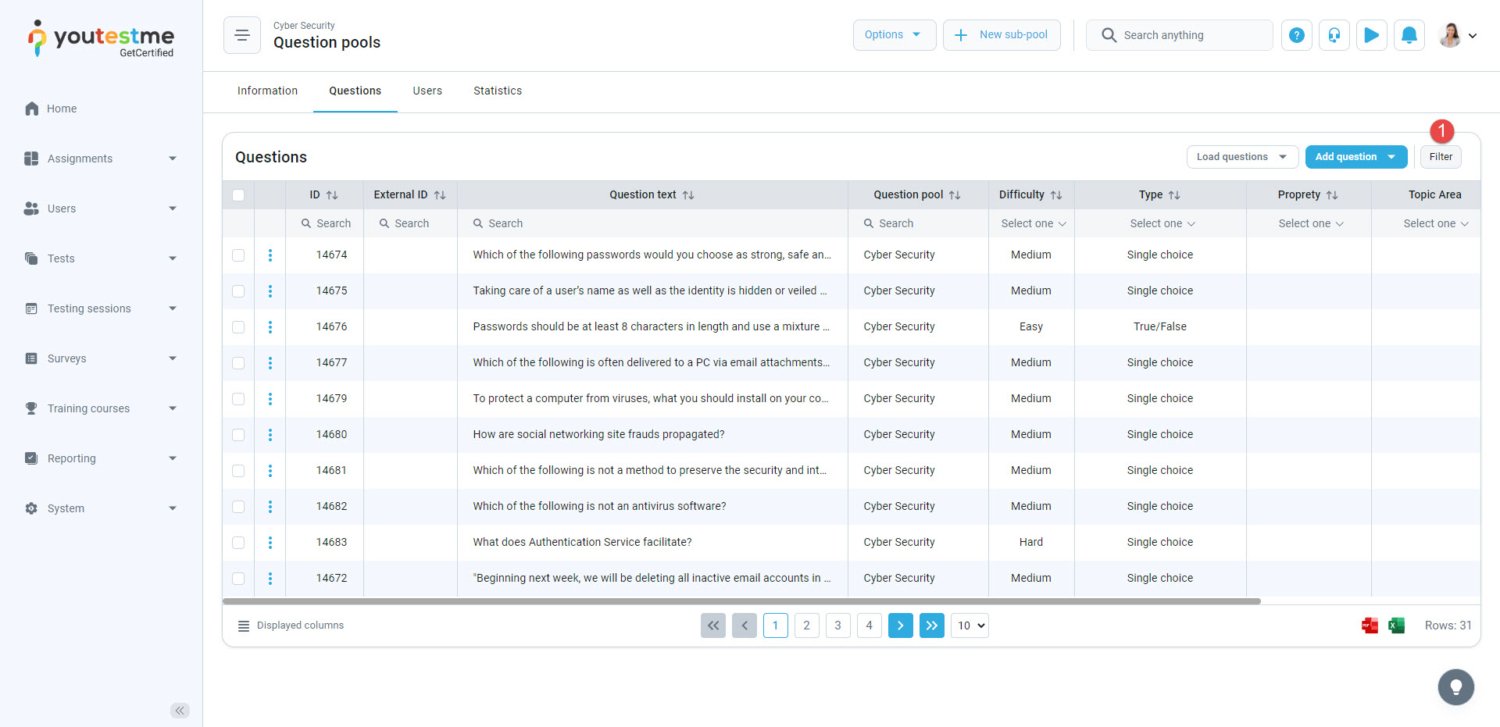Screen dimensions: 1500x727
Task: Open the Difficulty filter dropdown
Action: point(1033,224)
